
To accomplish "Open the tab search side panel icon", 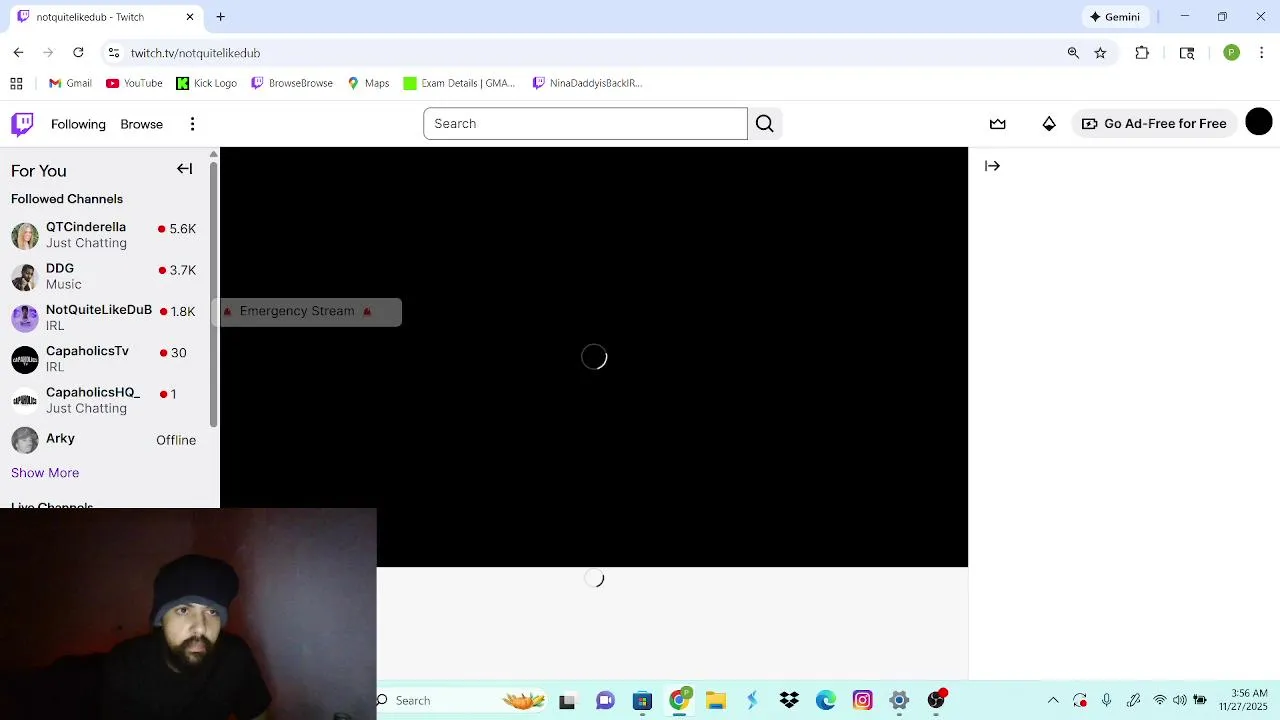I will [1187, 53].
